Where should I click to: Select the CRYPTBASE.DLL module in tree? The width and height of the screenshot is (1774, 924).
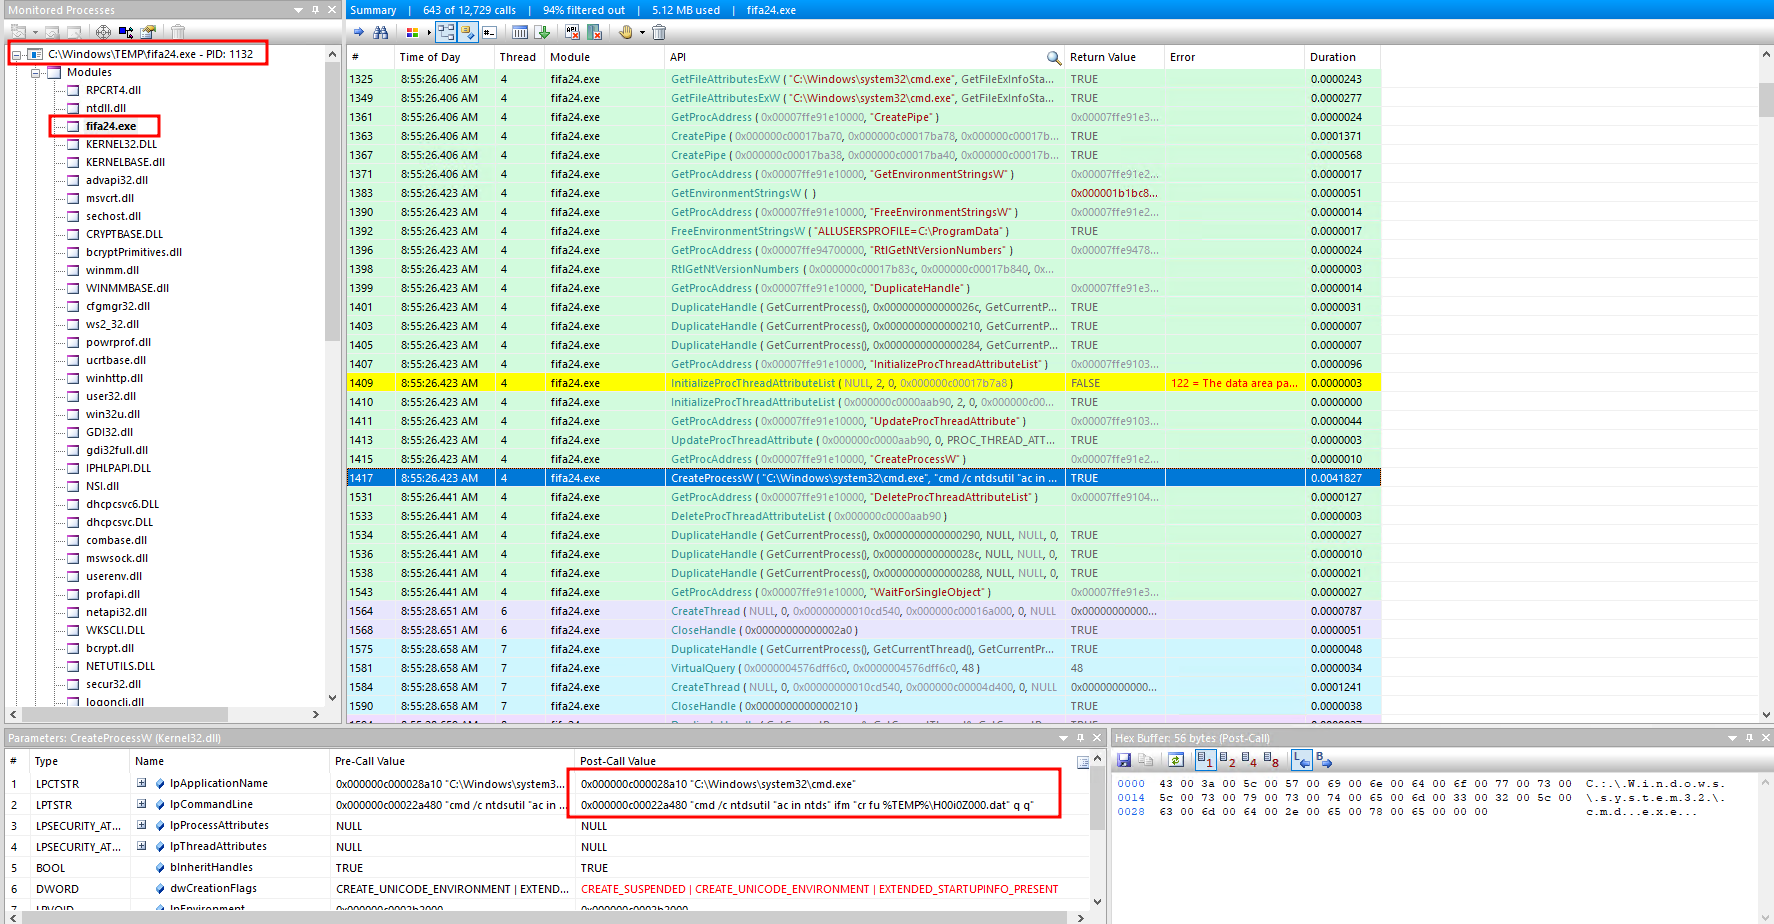[124, 234]
